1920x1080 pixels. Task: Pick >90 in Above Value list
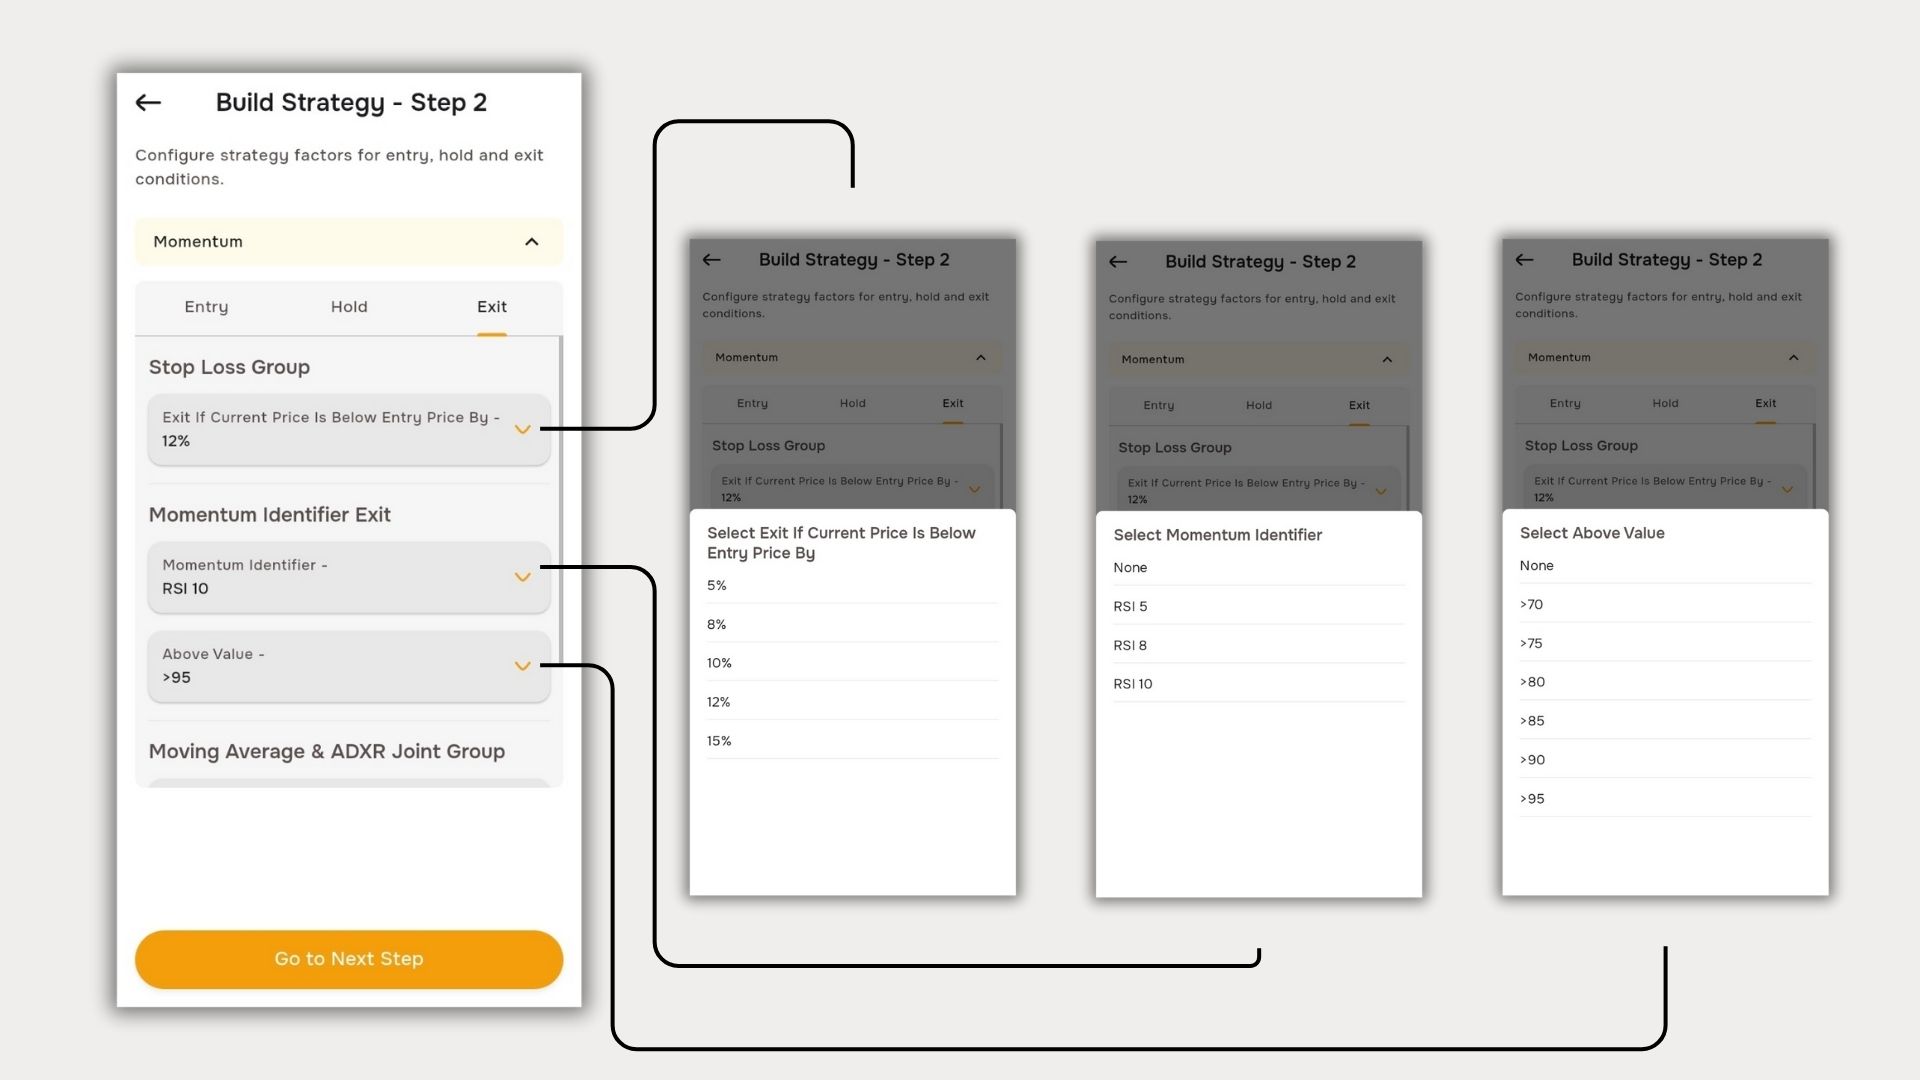1665,760
